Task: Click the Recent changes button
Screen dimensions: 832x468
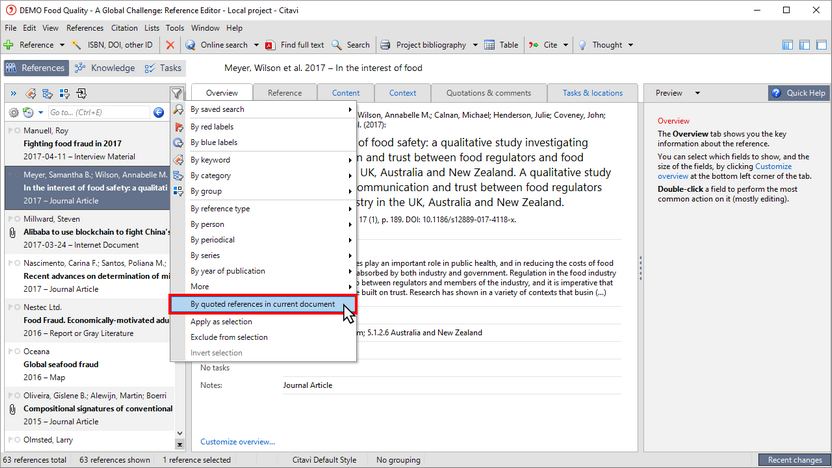Action: click(794, 460)
